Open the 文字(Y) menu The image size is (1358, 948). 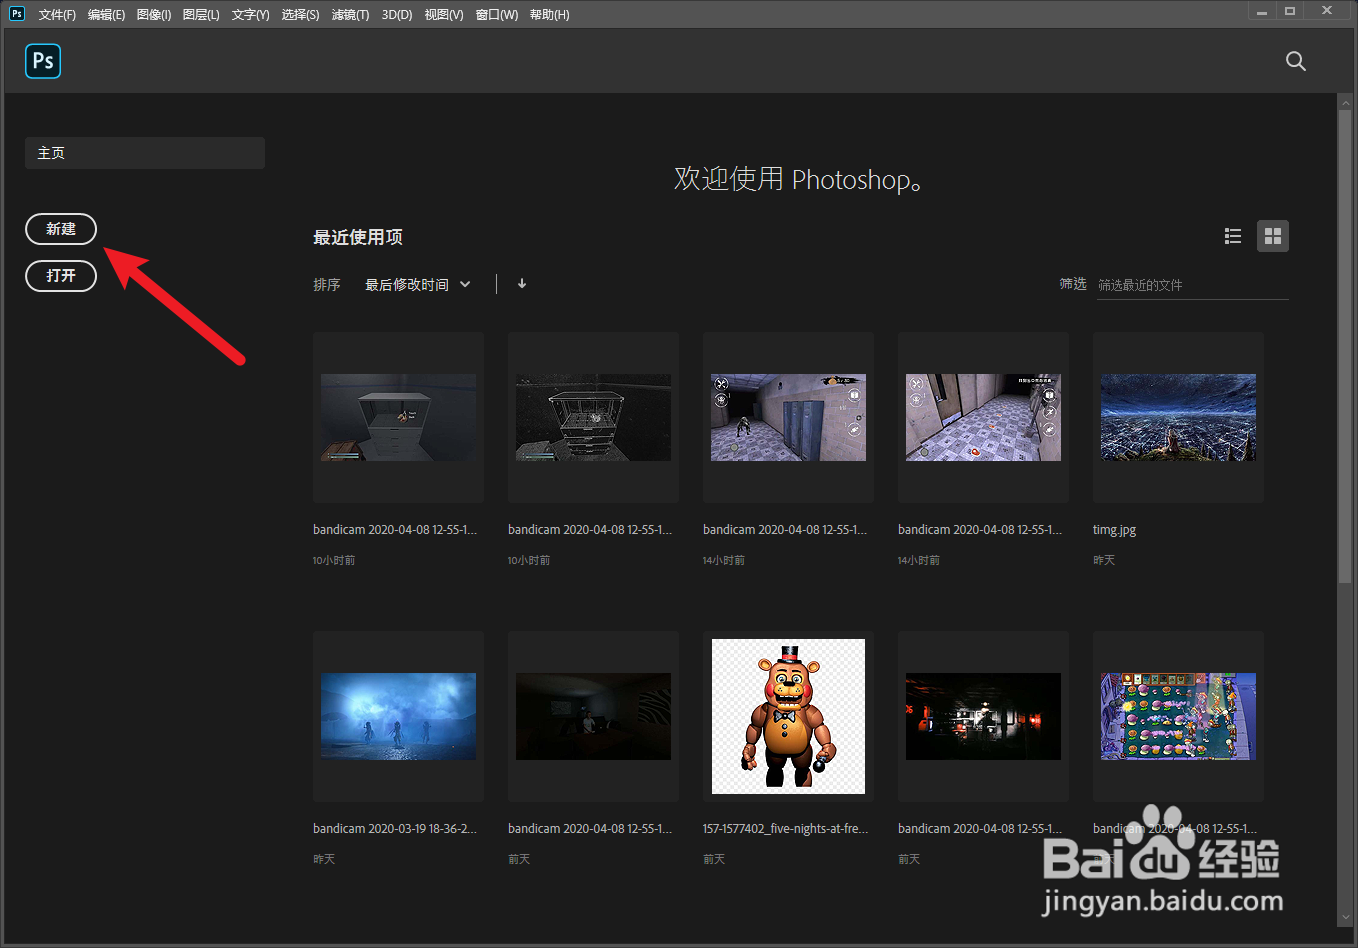click(x=250, y=14)
